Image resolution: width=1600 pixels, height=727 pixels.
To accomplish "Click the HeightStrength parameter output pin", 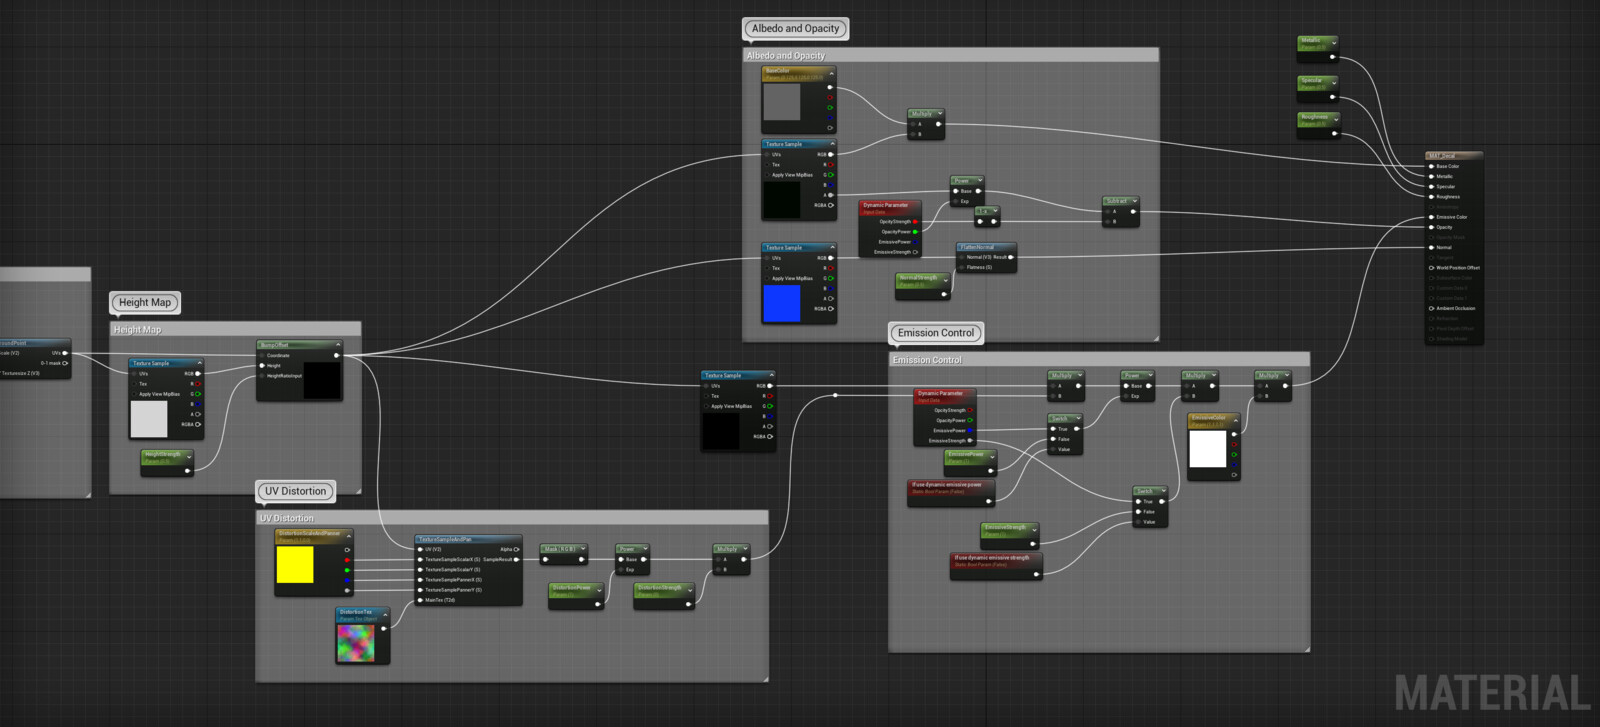I will click(187, 470).
